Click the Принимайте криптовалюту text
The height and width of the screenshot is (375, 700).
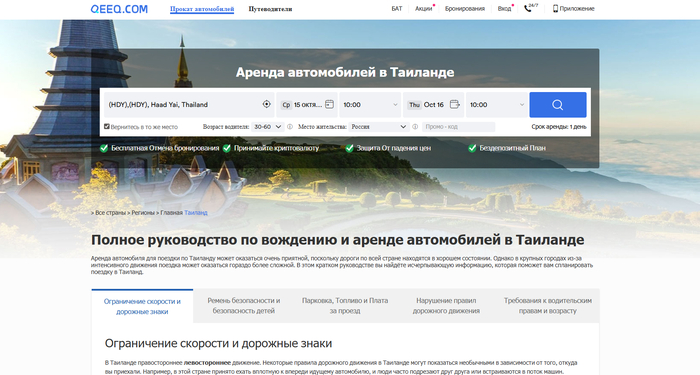click(277, 148)
